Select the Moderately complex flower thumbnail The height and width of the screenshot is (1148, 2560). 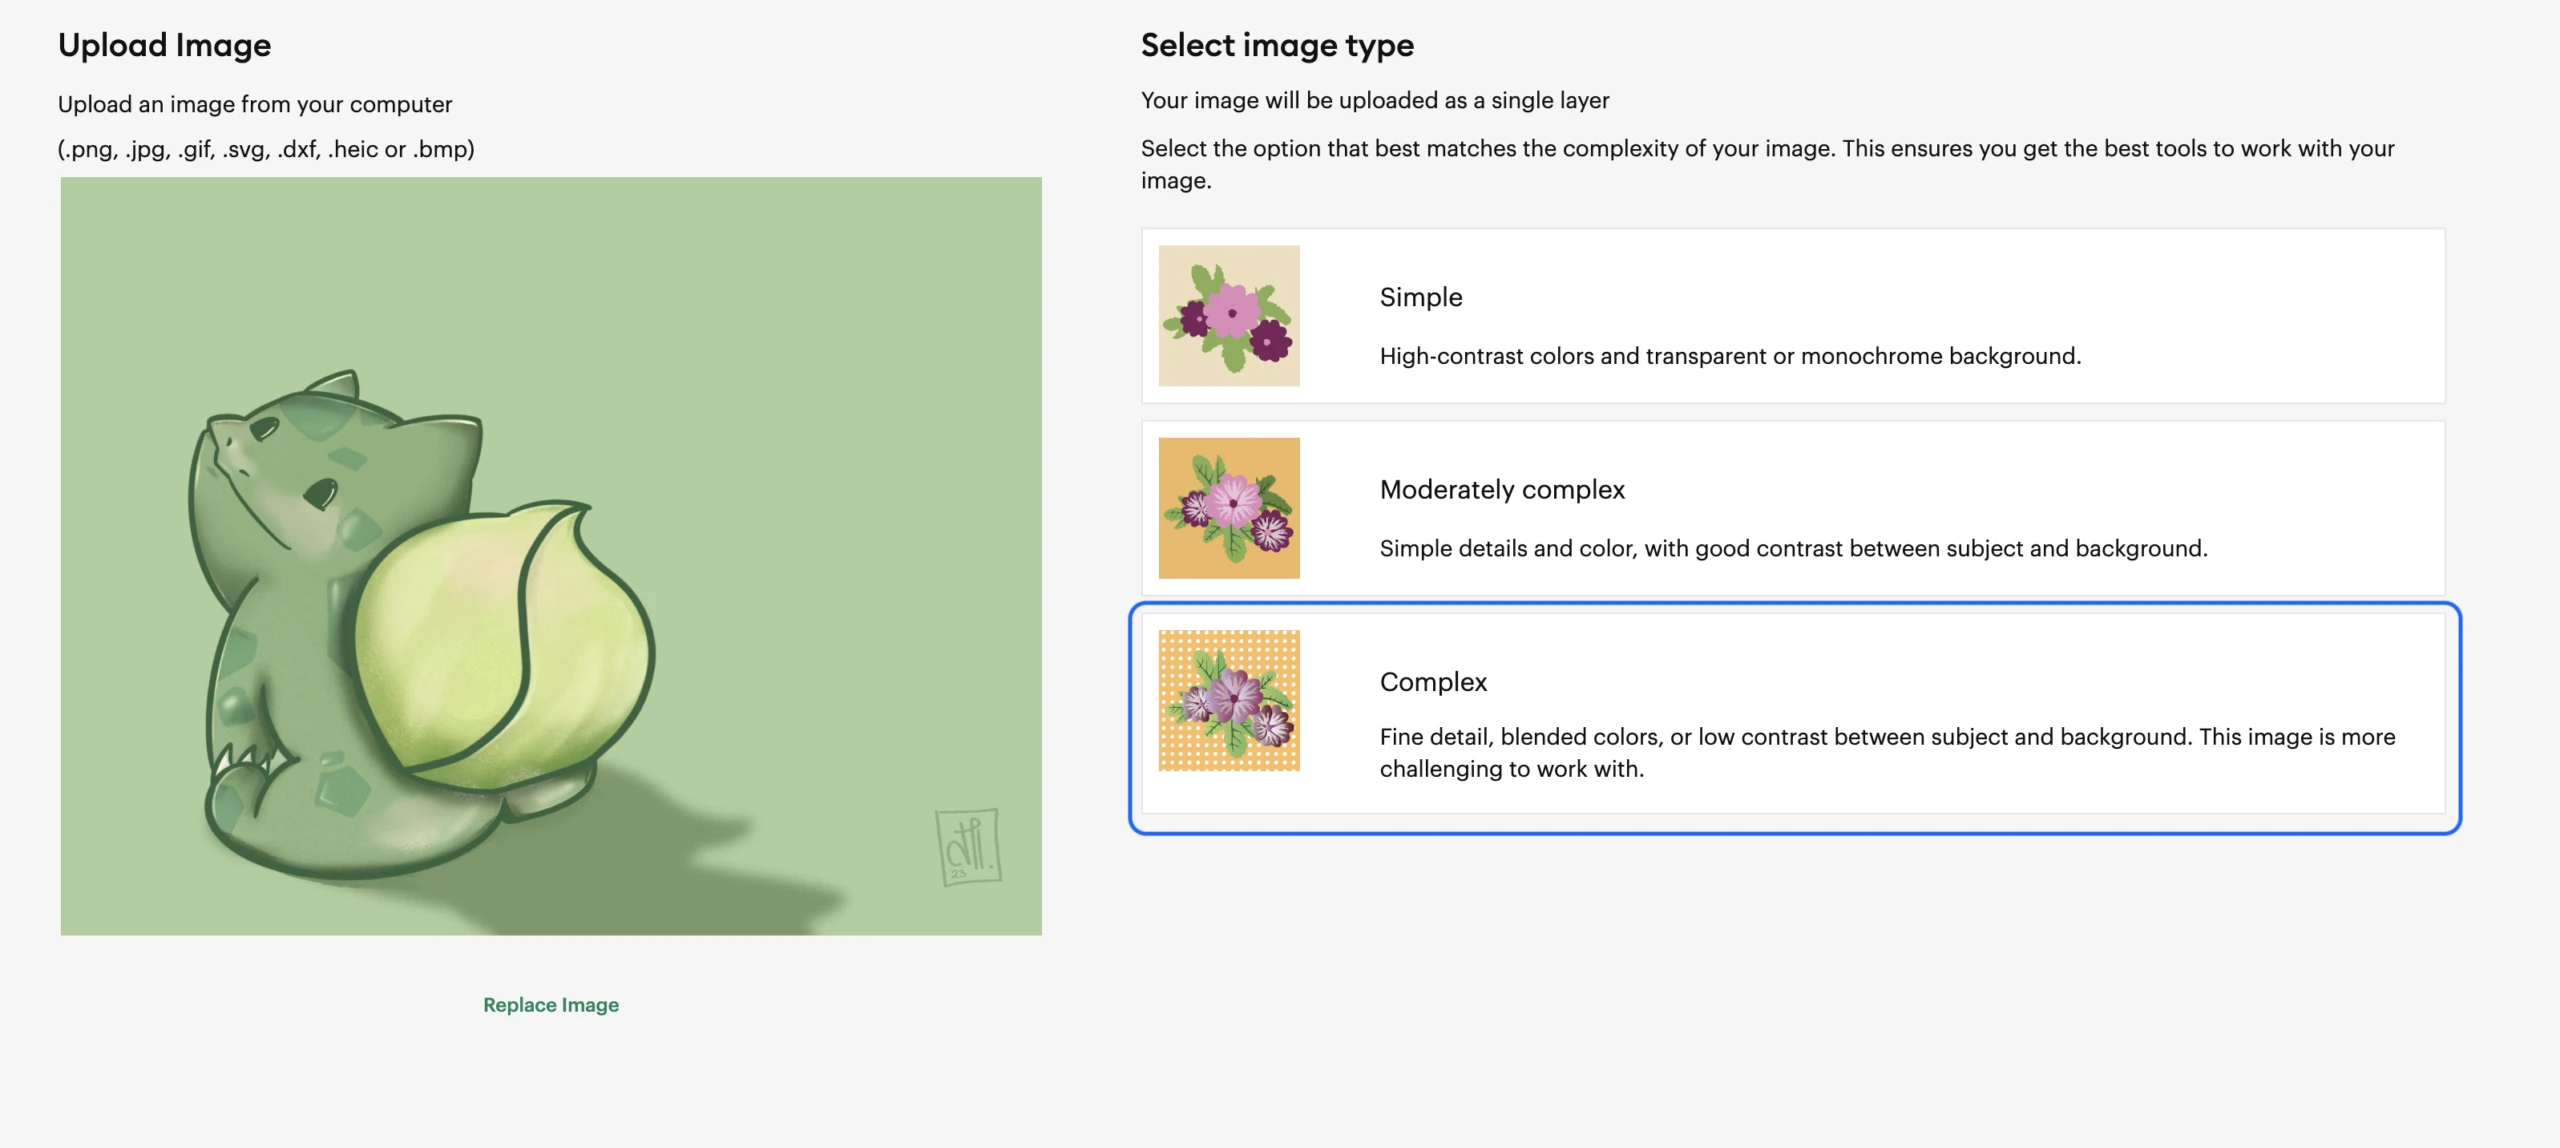1229,508
